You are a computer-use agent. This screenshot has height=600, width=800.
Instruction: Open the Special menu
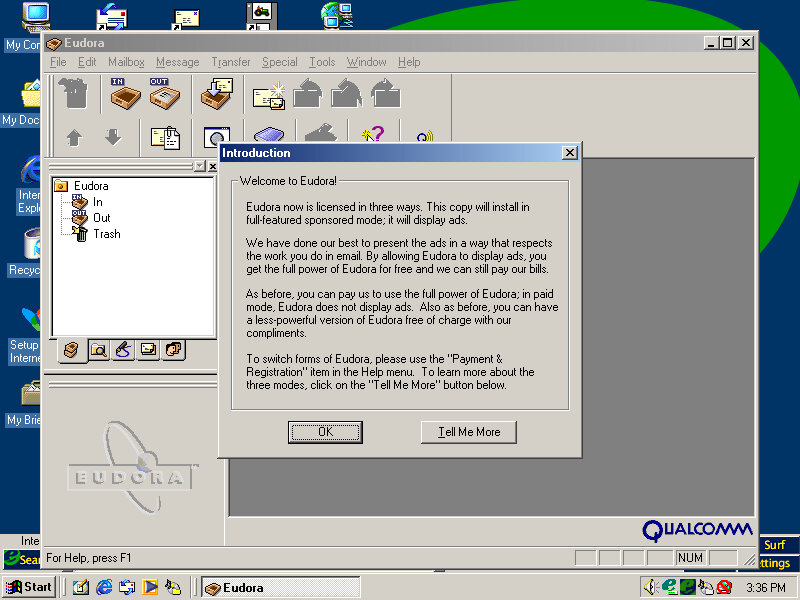point(279,62)
